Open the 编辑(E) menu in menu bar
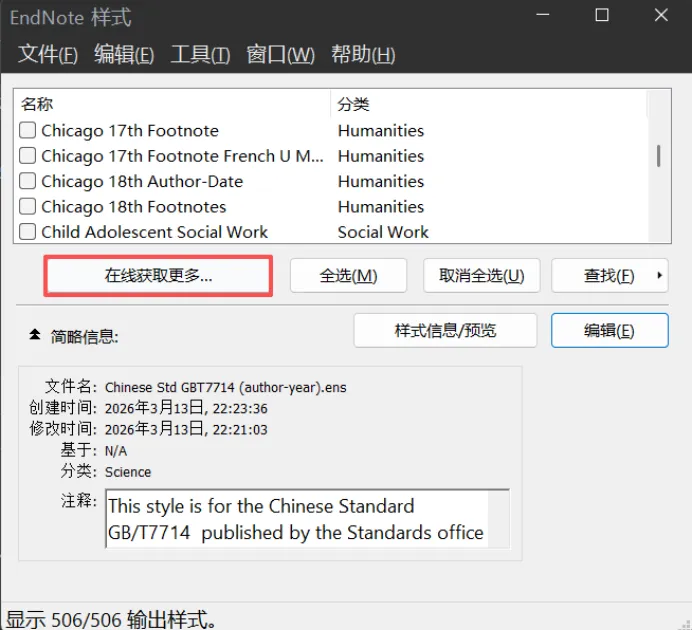 click(x=124, y=55)
